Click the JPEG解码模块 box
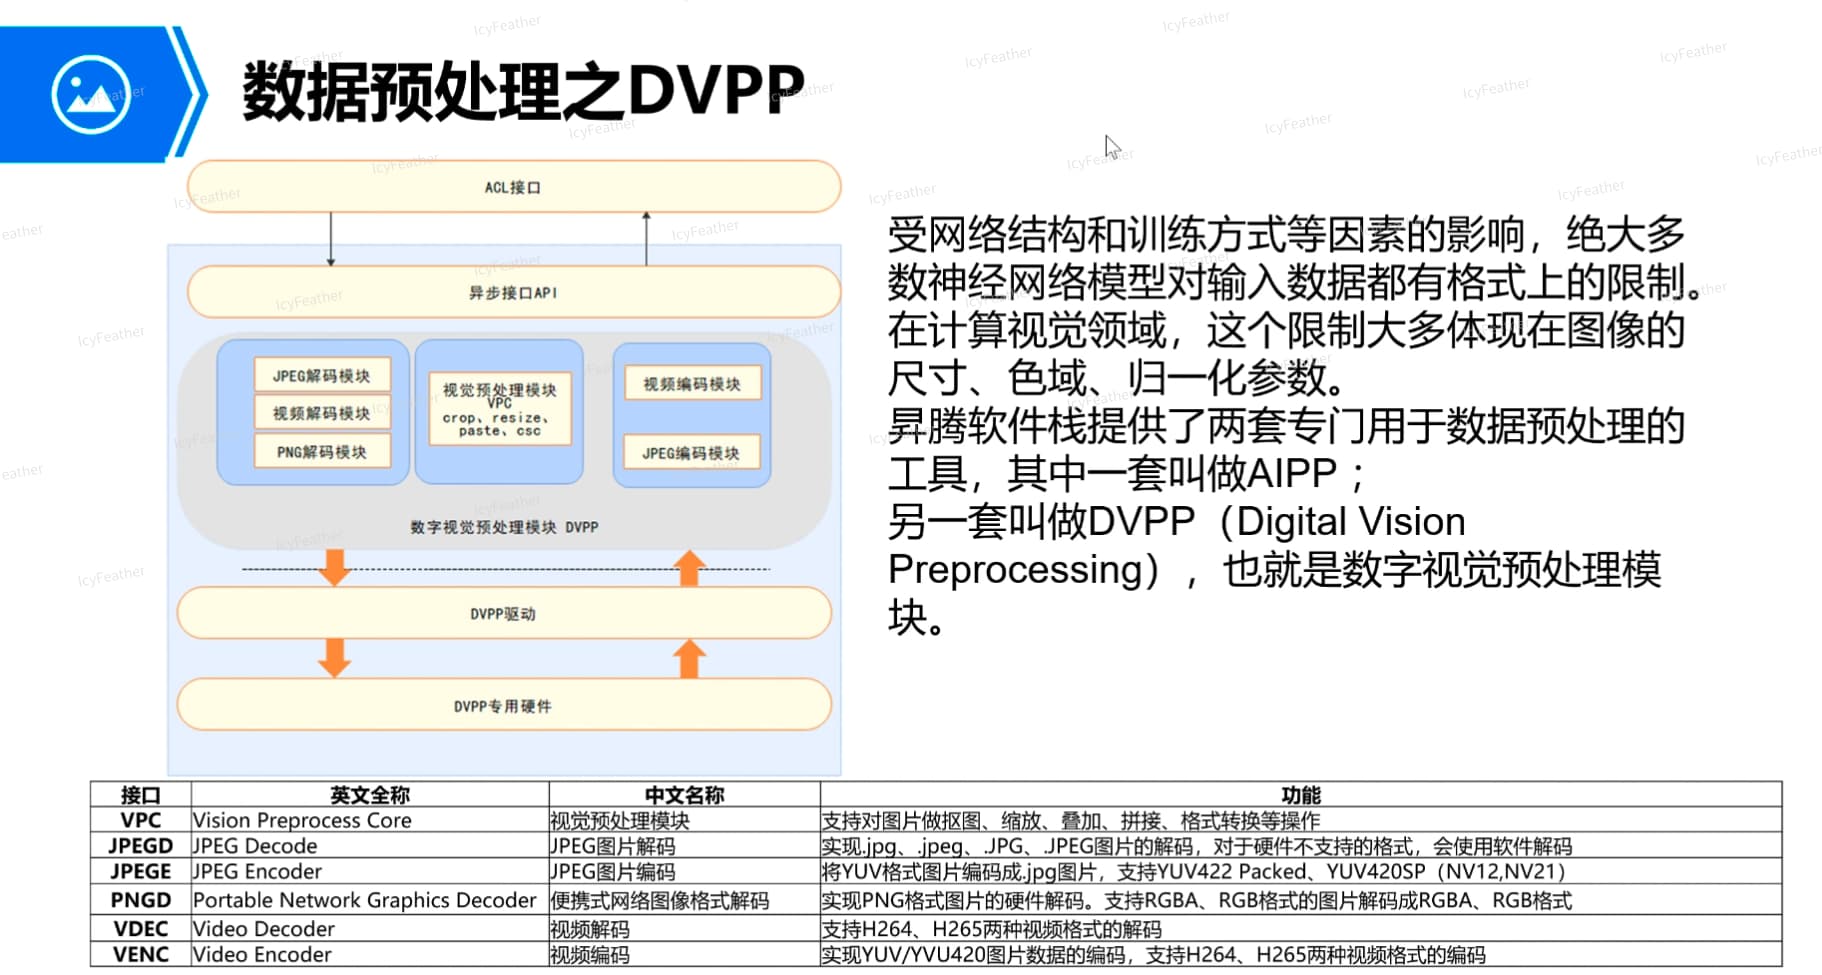The image size is (1822, 975). click(x=322, y=375)
